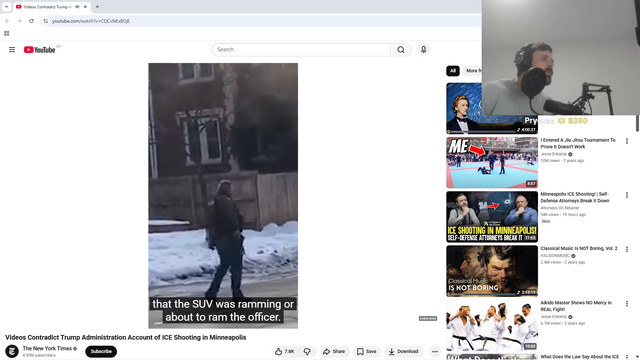Open ICE Shooting in Minneapolis thumbnail
Viewport: 640px width, 360px height.
492,217
